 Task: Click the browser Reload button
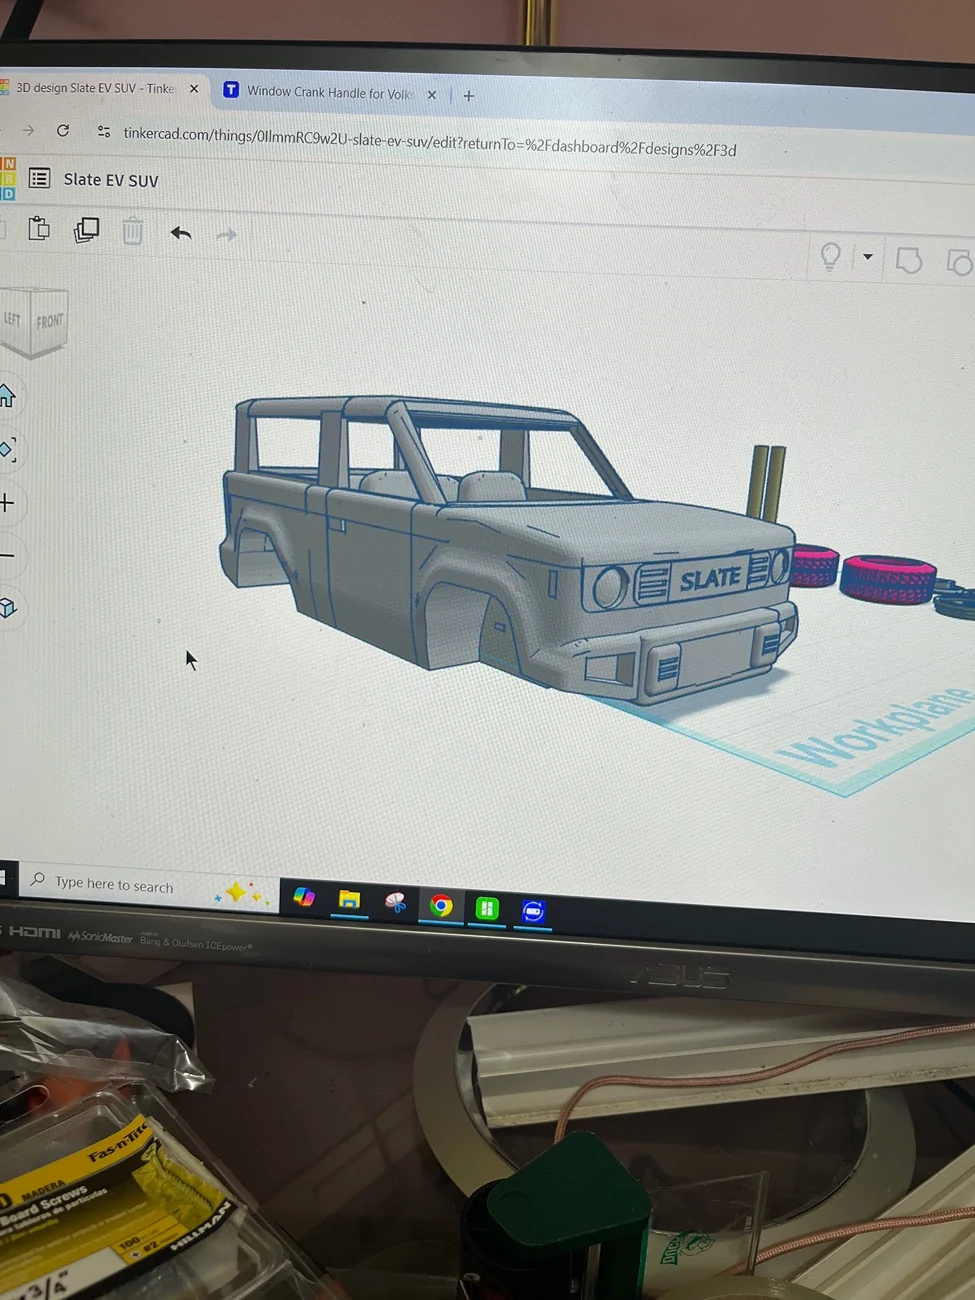coord(63,130)
